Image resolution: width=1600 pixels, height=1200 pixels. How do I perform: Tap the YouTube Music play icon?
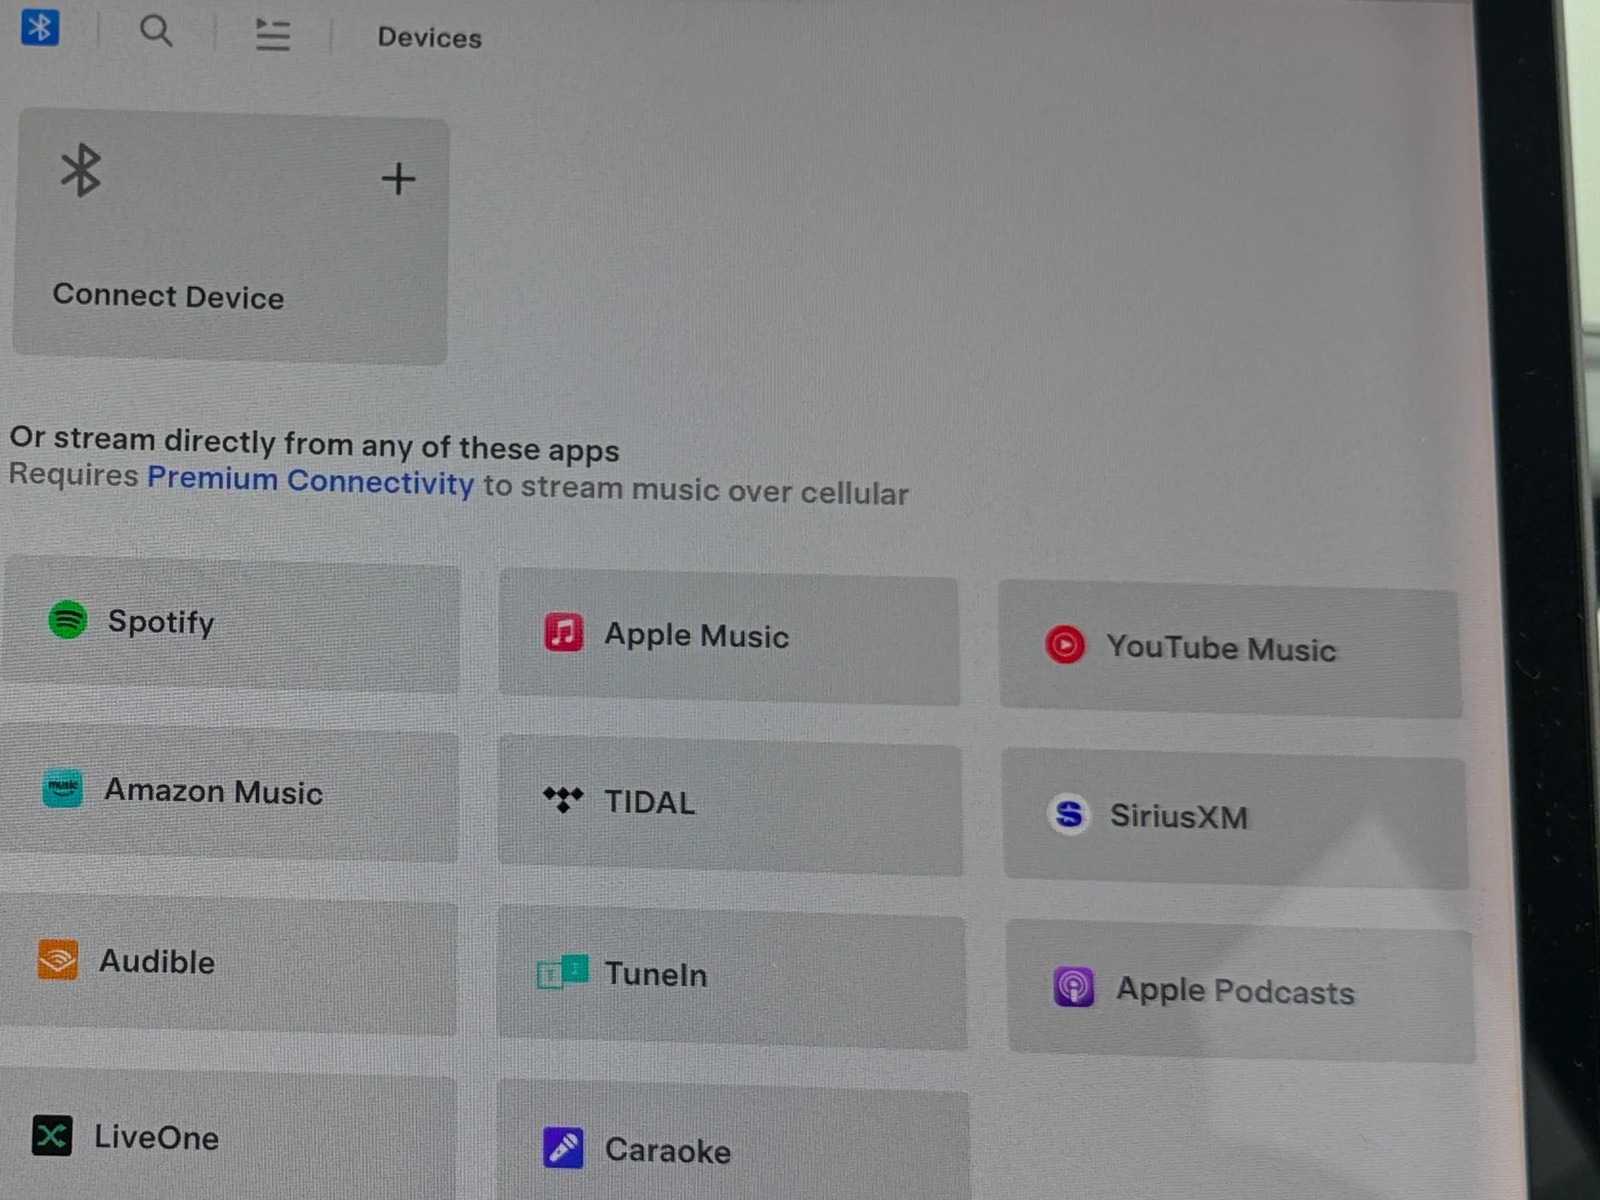coord(1065,644)
